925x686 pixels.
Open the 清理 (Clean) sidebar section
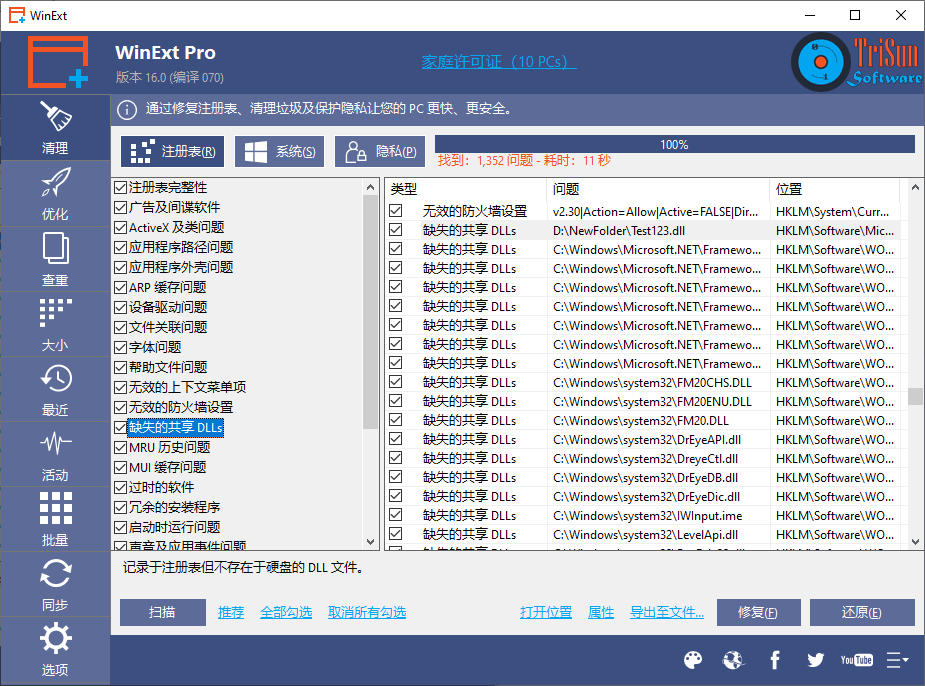click(x=55, y=127)
